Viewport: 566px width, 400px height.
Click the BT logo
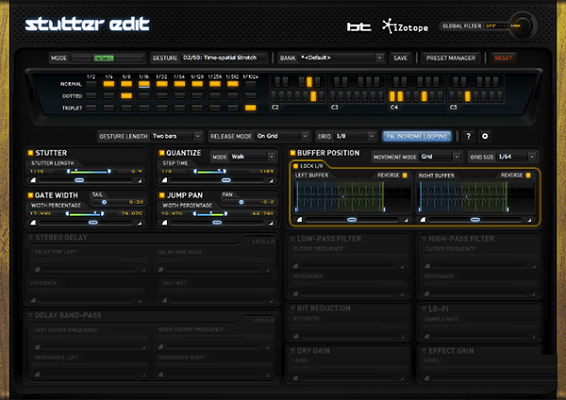point(359,27)
